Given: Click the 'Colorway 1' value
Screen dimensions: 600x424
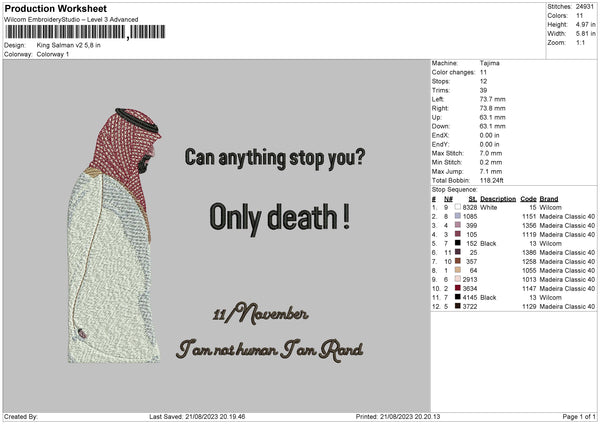Looking at the screenshot, I should click(x=53, y=54).
